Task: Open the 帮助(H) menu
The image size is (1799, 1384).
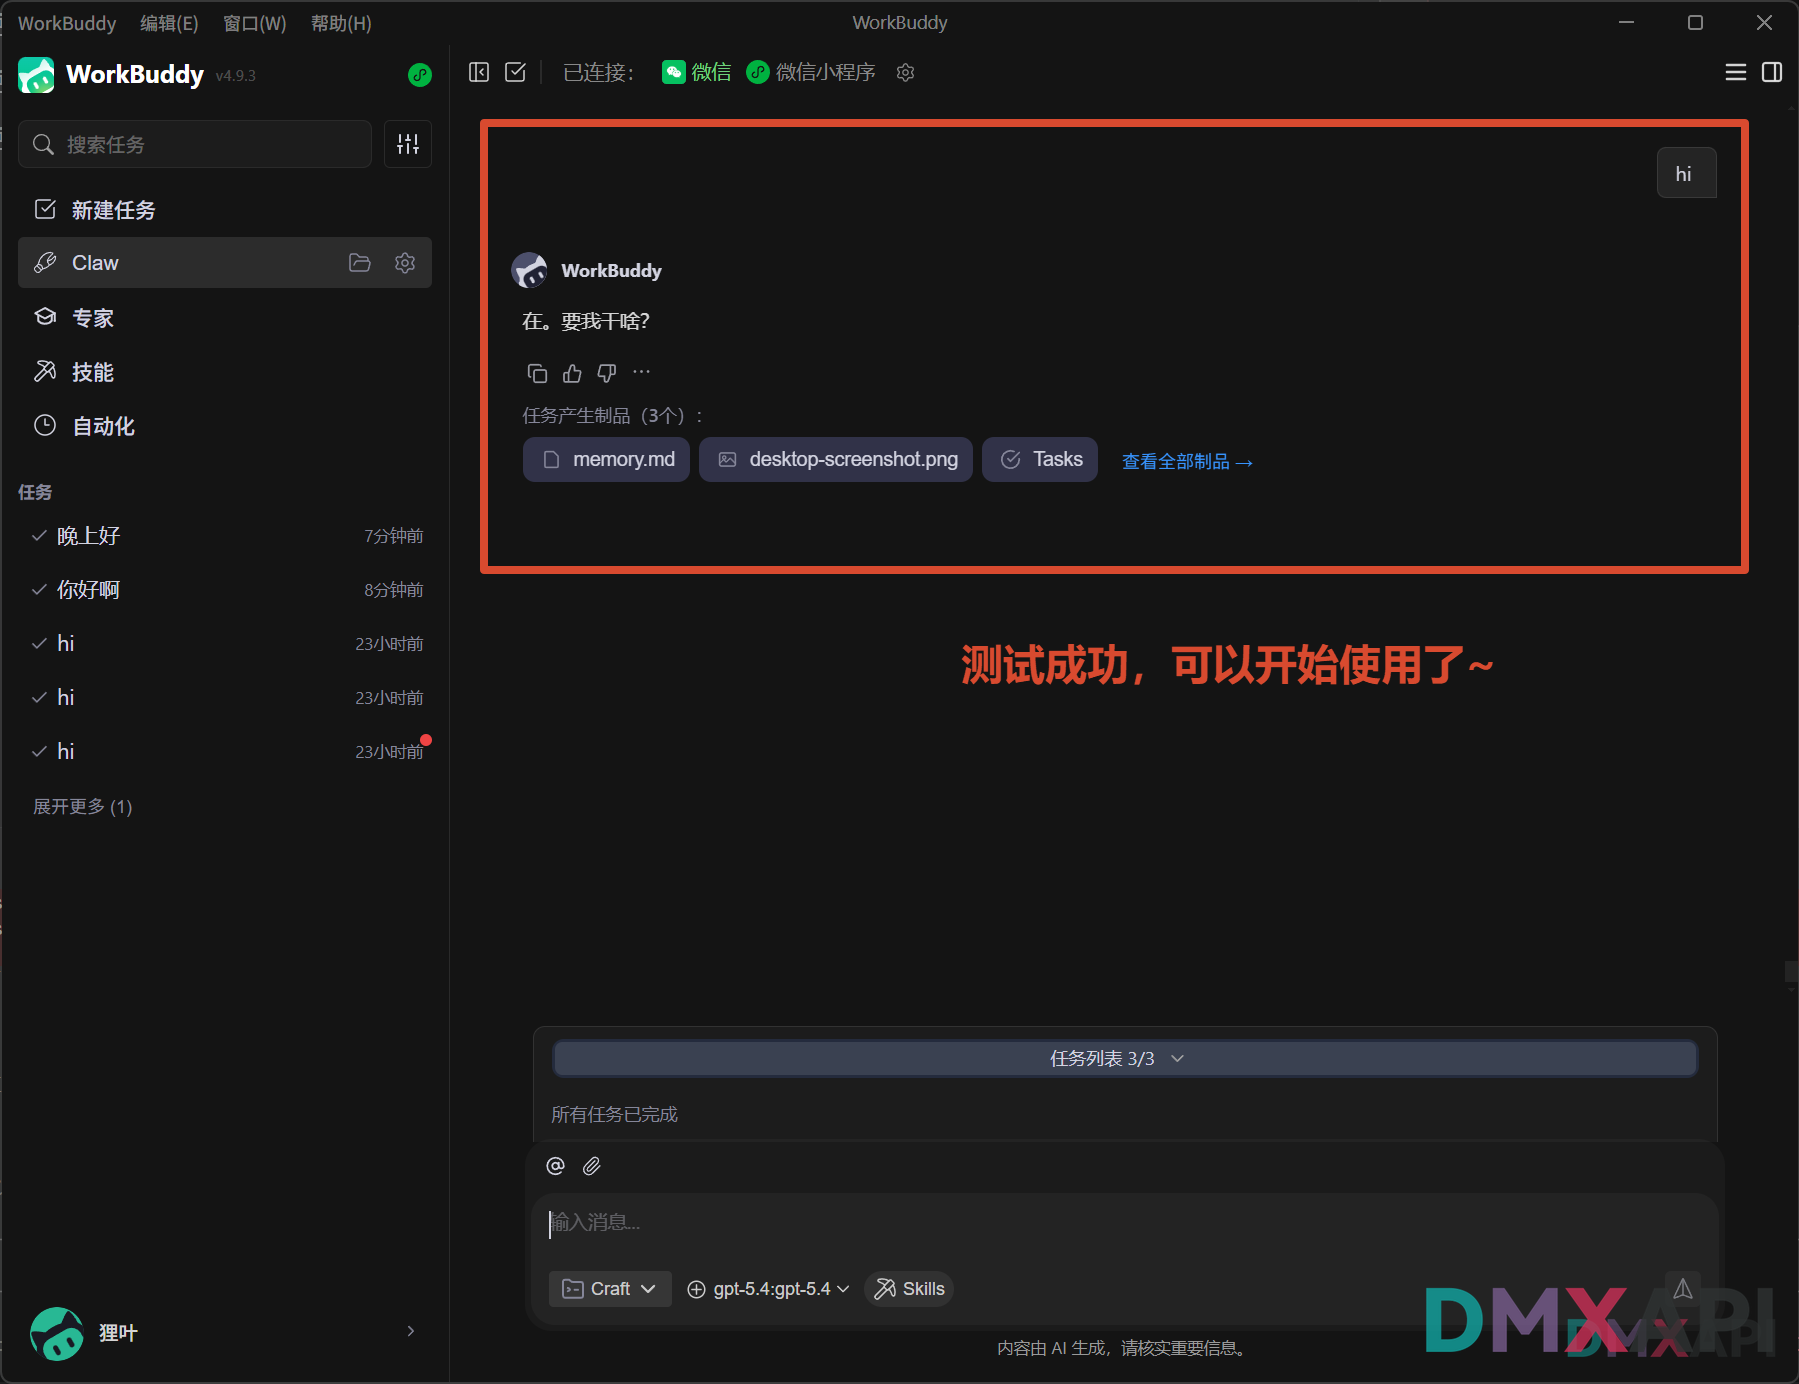Action: pos(341,23)
